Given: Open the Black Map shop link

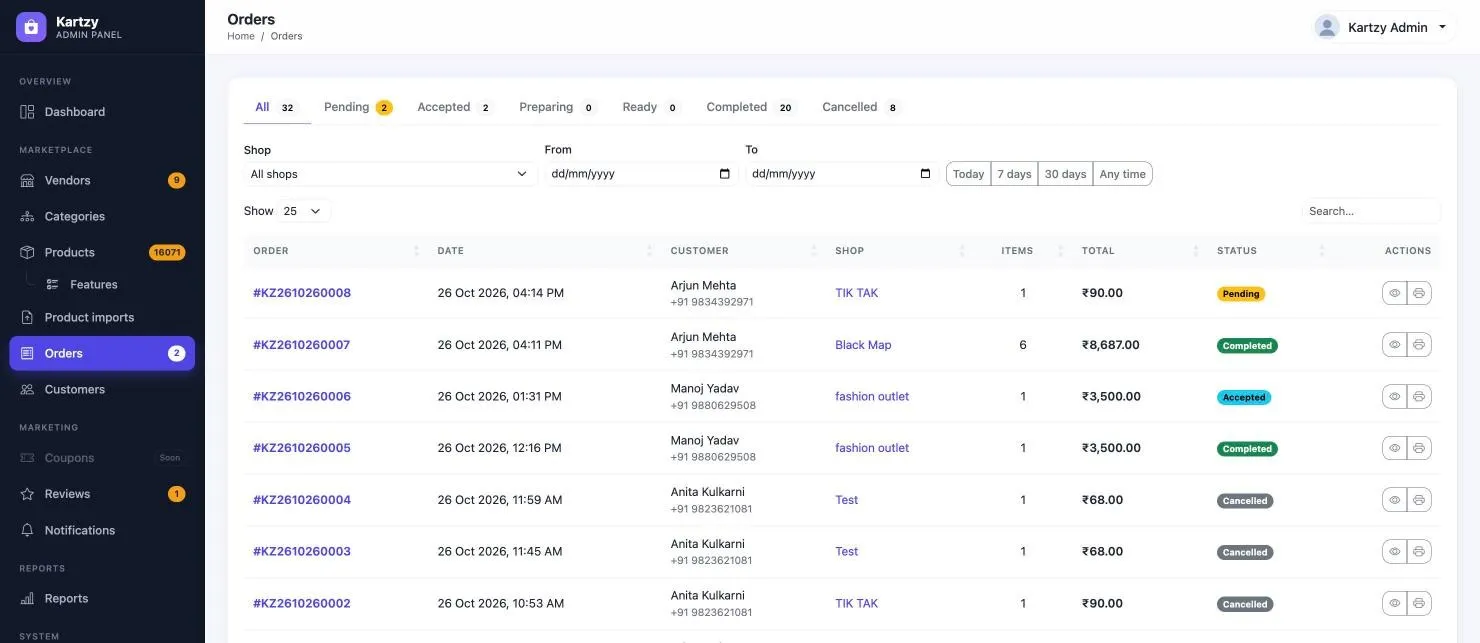Looking at the screenshot, I should [x=863, y=345].
